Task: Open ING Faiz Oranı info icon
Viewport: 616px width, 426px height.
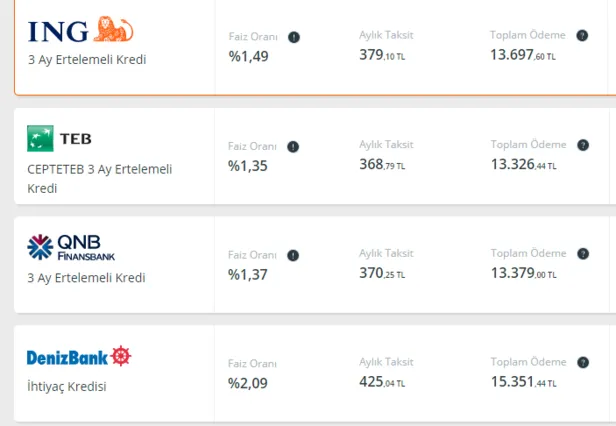Action: [293, 37]
